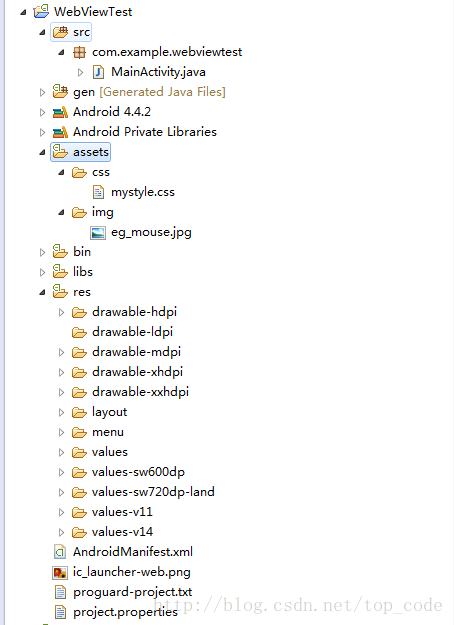Click the project.properties file icon
The height and width of the screenshot is (625, 454).
pos(60,612)
